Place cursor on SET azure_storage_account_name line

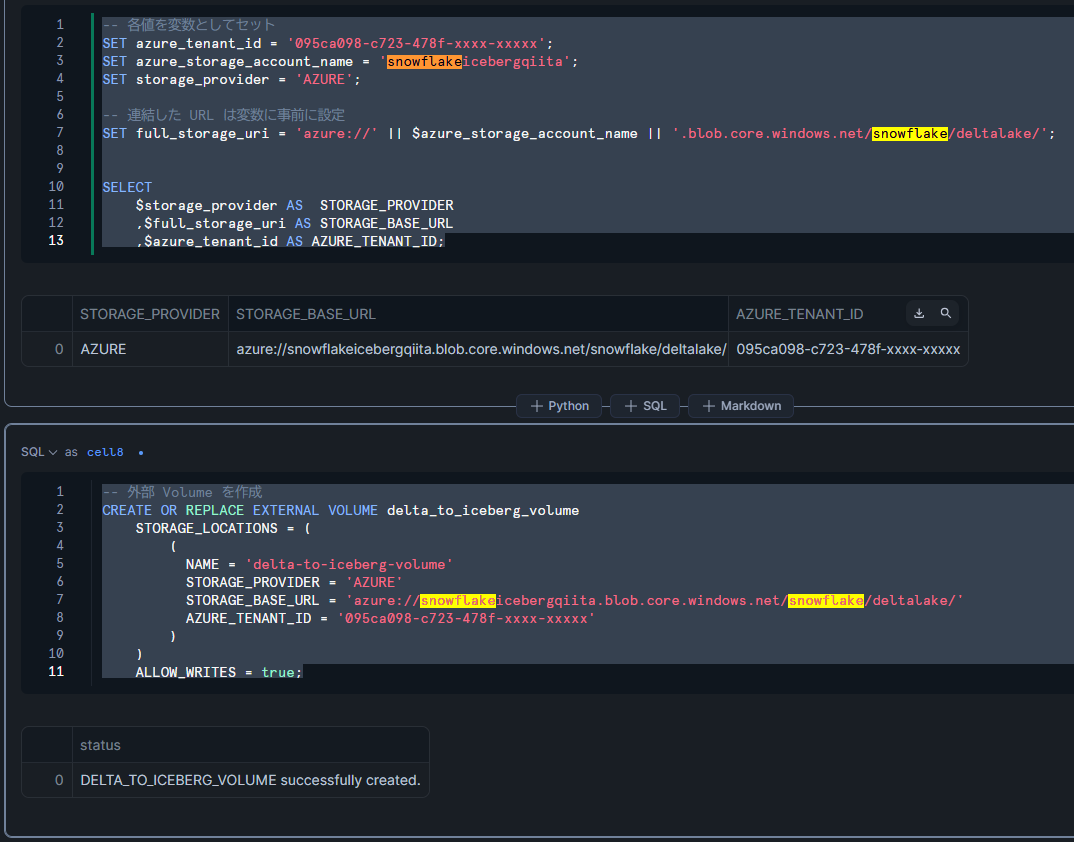(340, 62)
